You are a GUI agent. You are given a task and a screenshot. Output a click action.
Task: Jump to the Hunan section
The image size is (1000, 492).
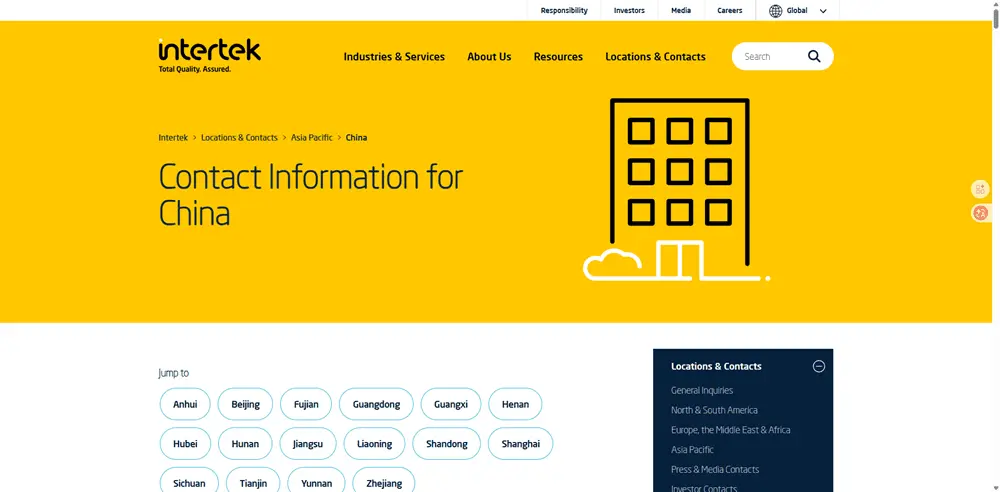pos(246,444)
